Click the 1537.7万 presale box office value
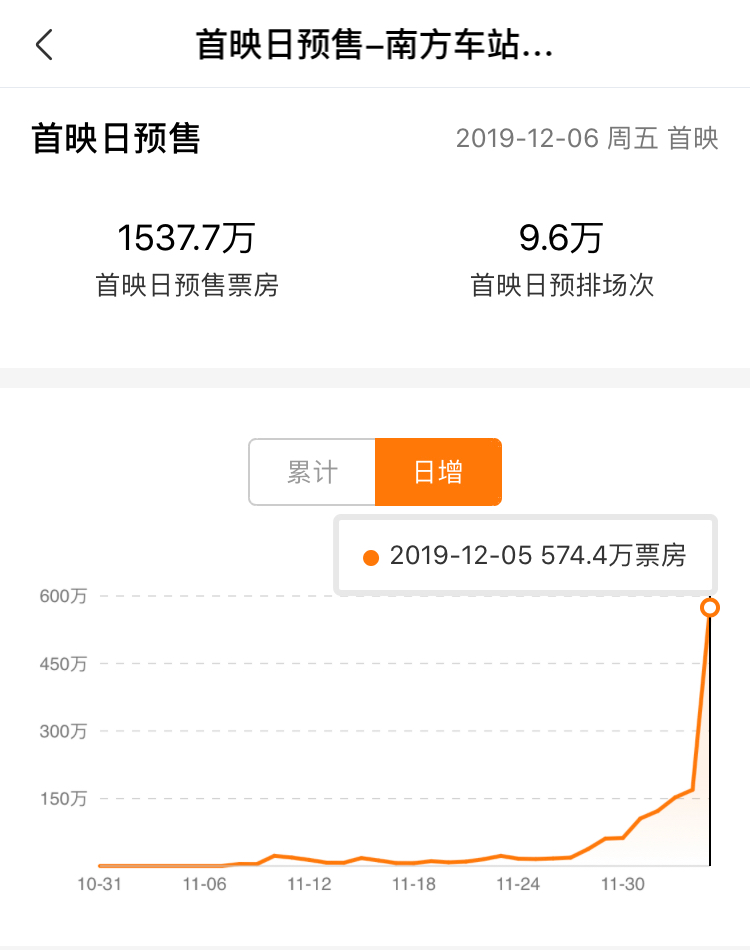Screen dimensions: 750x950 pyautogui.click(x=187, y=238)
